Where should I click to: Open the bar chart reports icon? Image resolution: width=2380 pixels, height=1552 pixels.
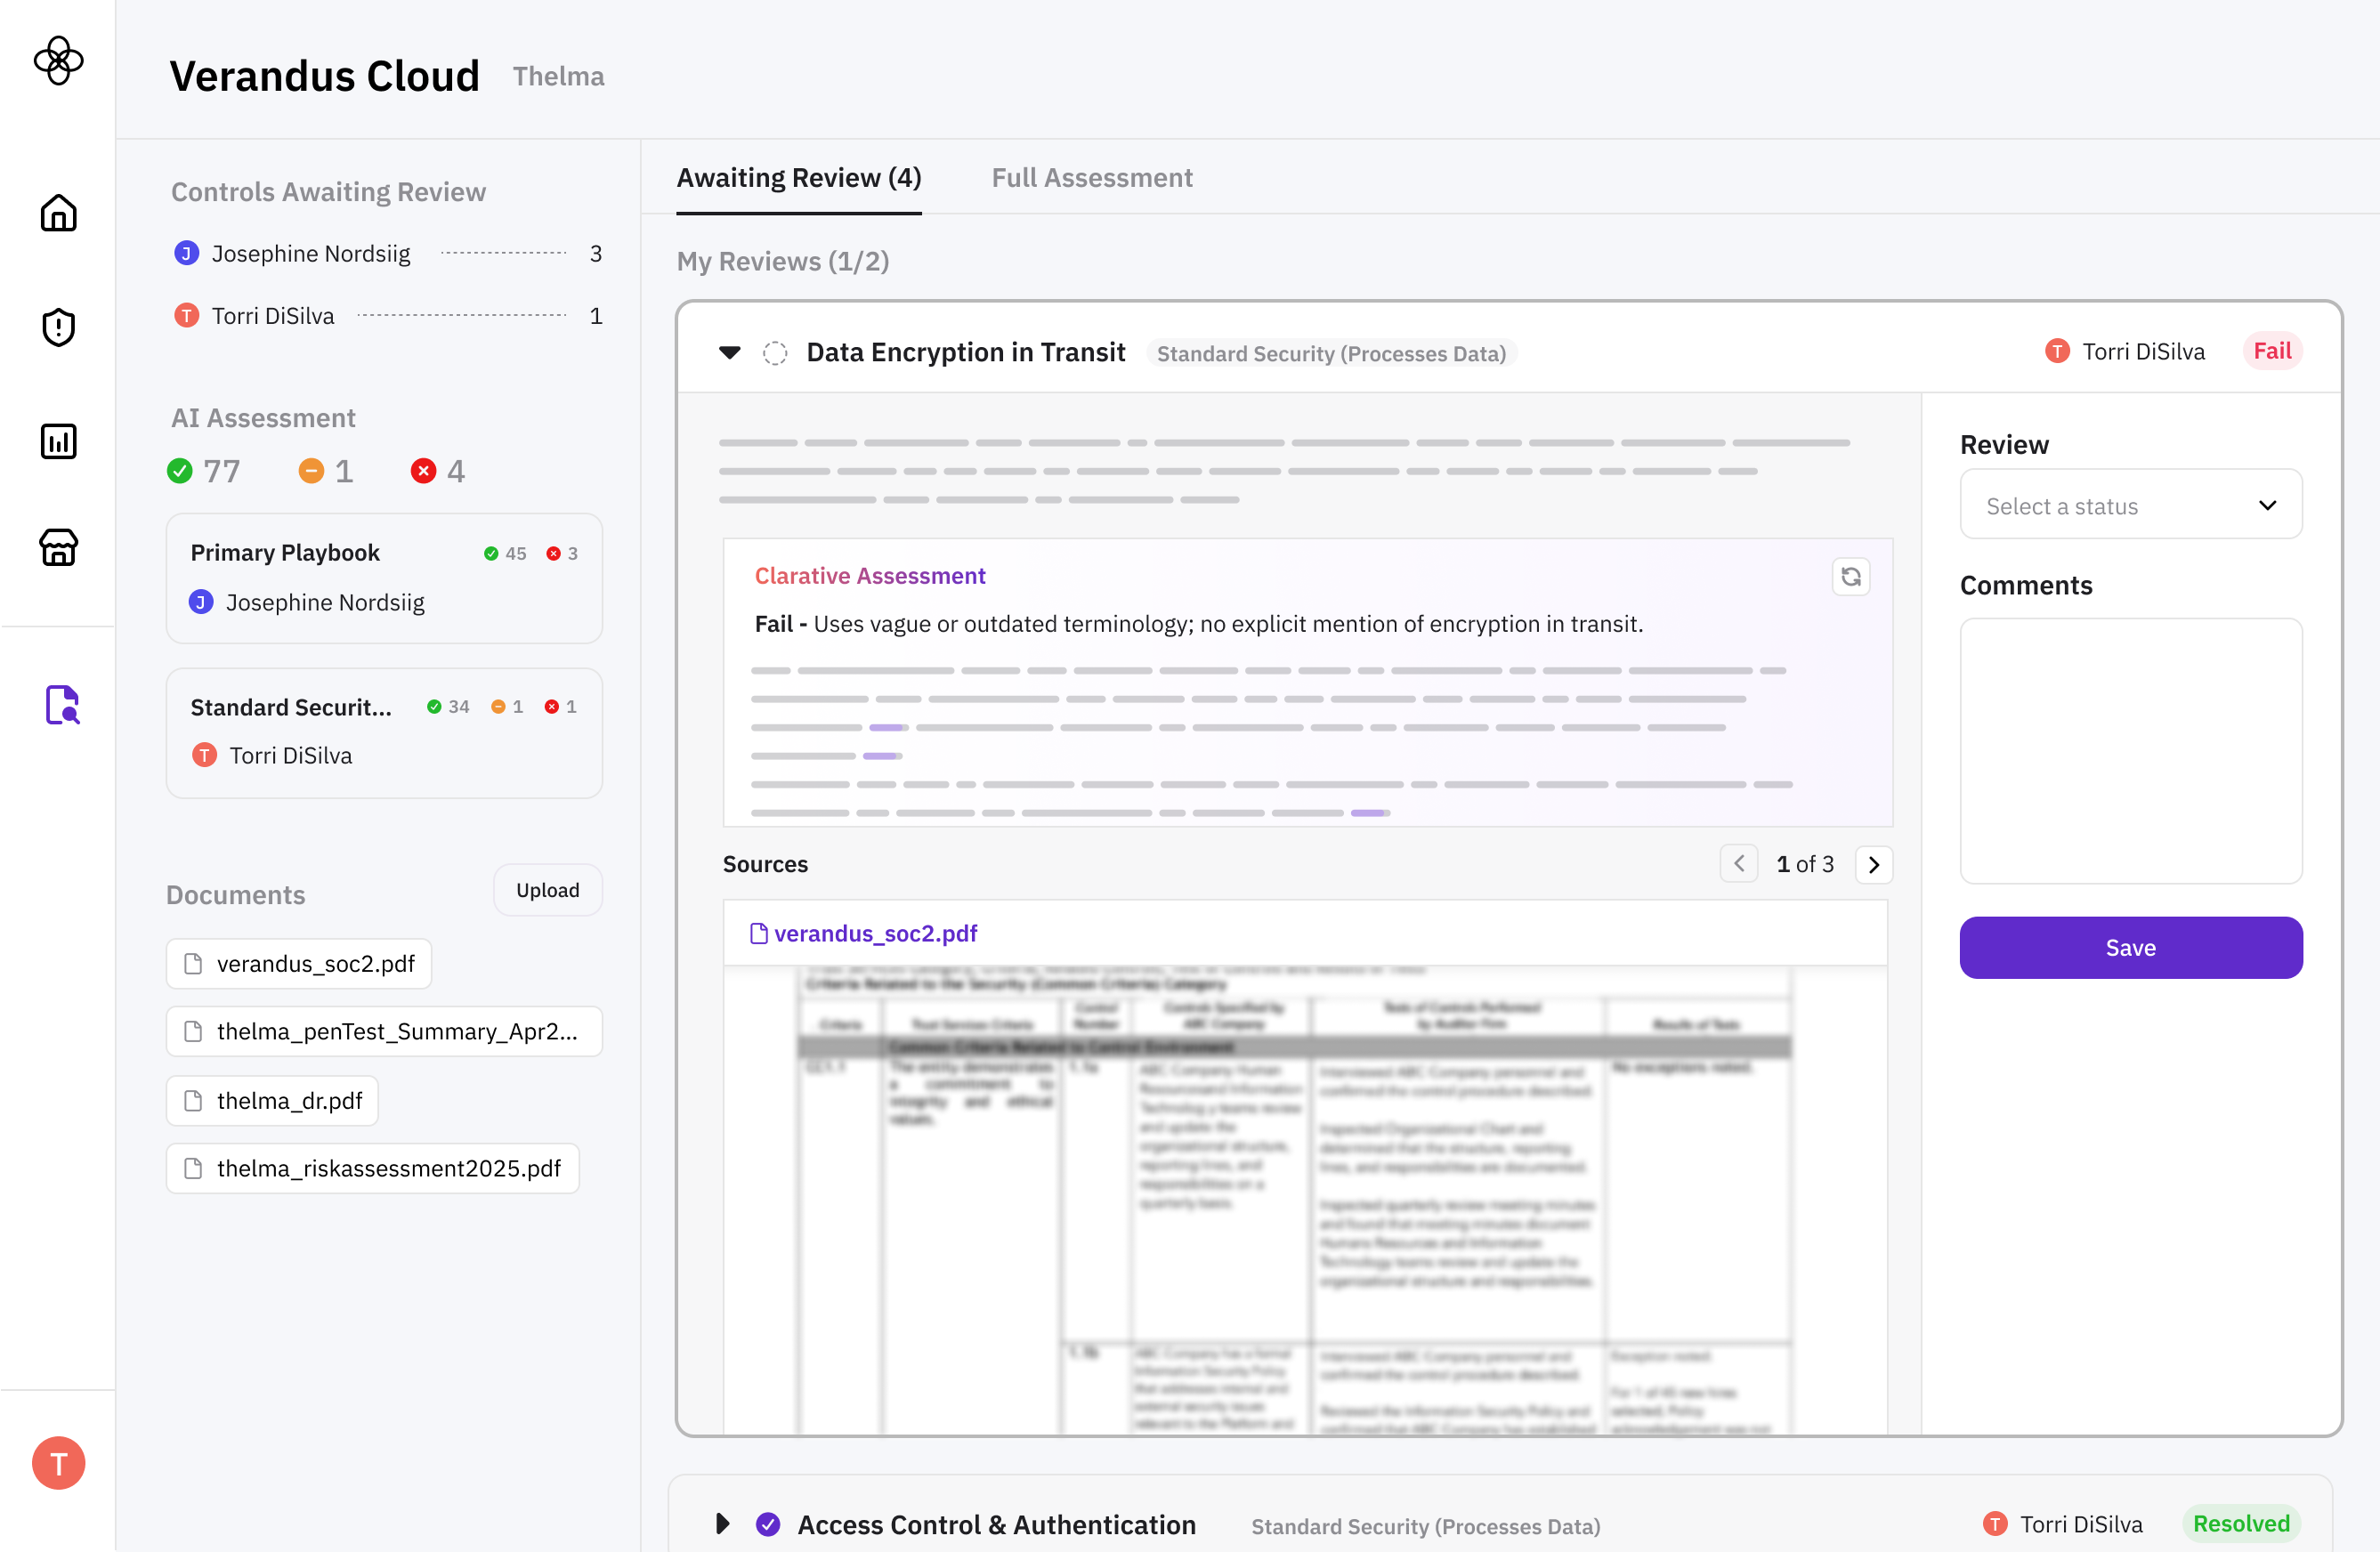click(58, 441)
